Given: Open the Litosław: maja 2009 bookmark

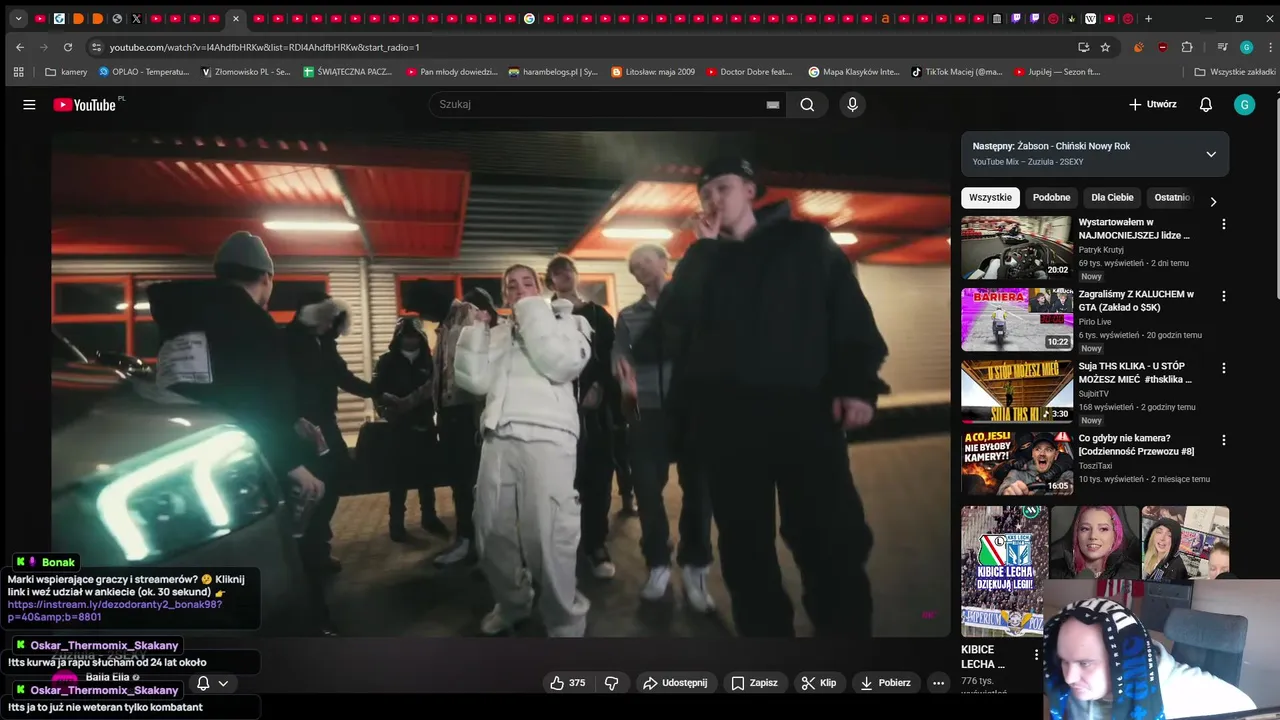Looking at the screenshot, I should (653, 72).
